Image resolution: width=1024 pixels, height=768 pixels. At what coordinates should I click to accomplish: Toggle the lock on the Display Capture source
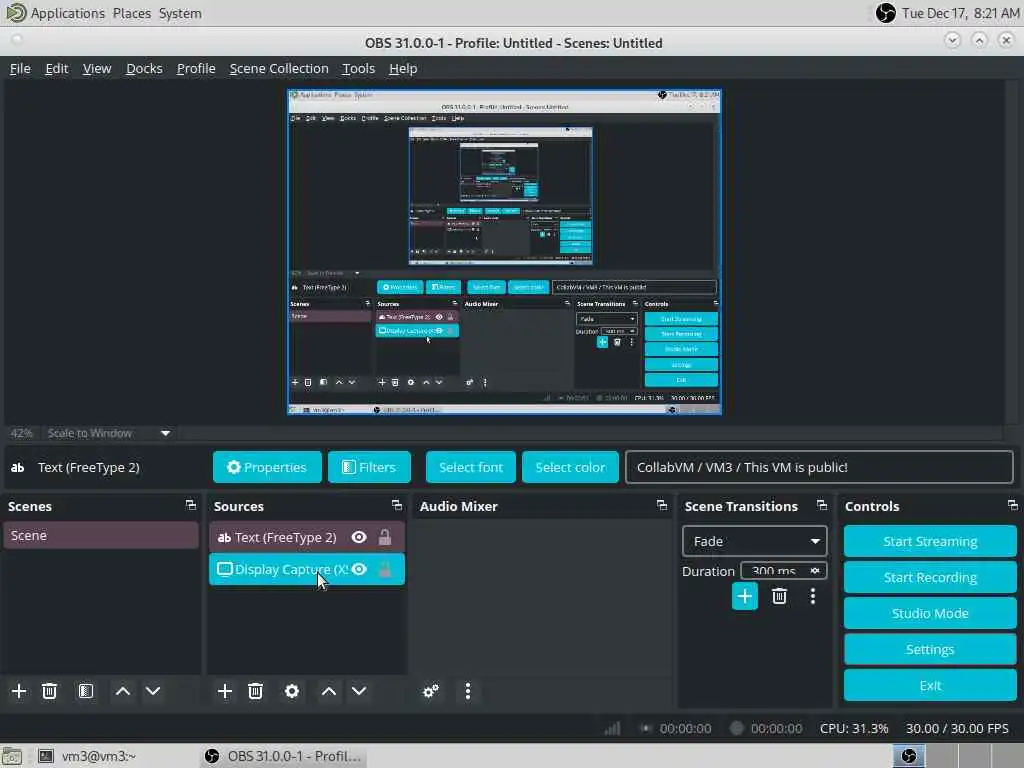click(385, 569)
